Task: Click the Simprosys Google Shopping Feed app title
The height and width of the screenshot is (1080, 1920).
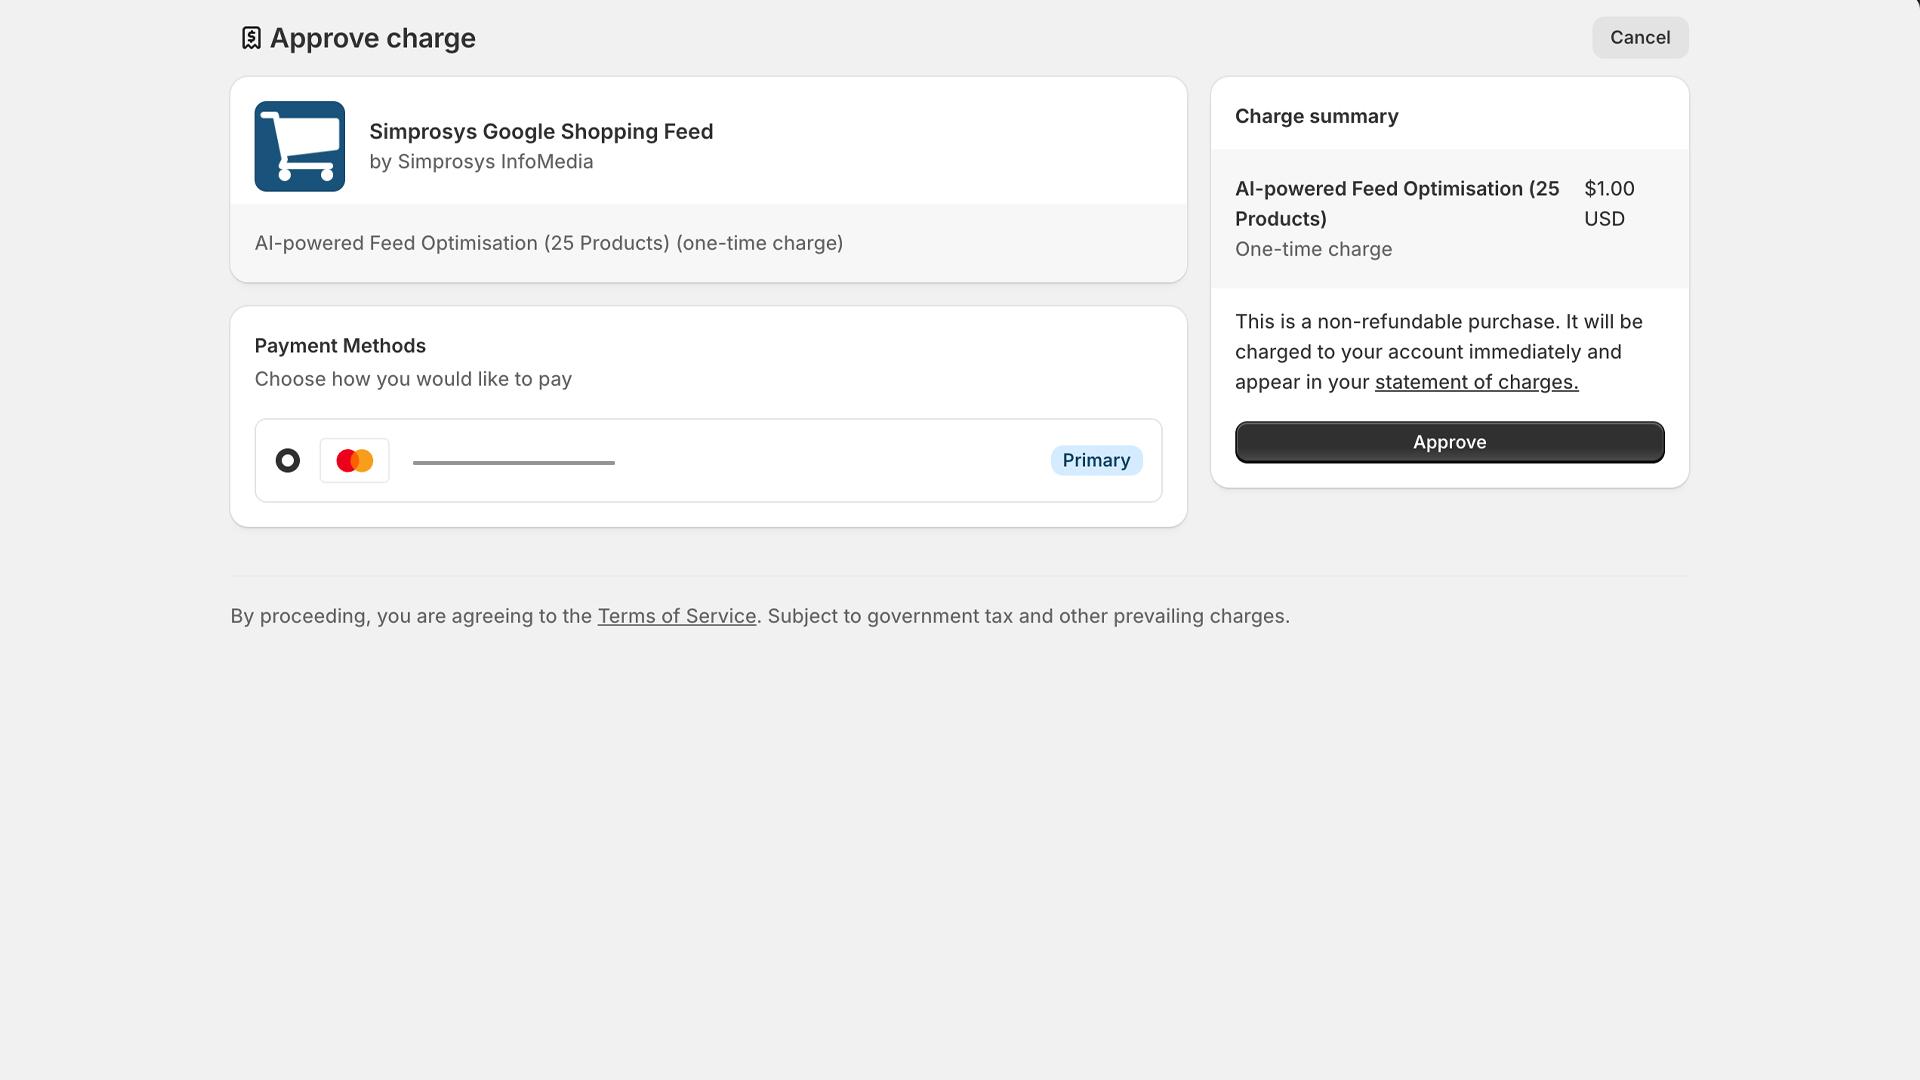Action: tap(543, 131)
